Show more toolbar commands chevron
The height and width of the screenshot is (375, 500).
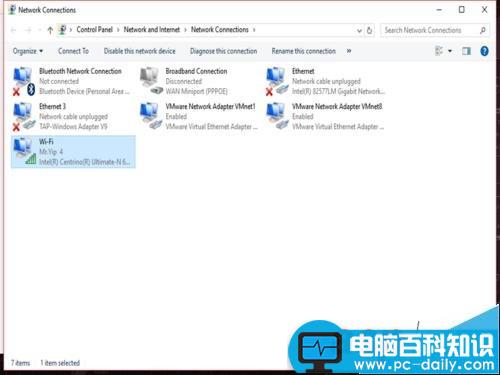(349, 51)
